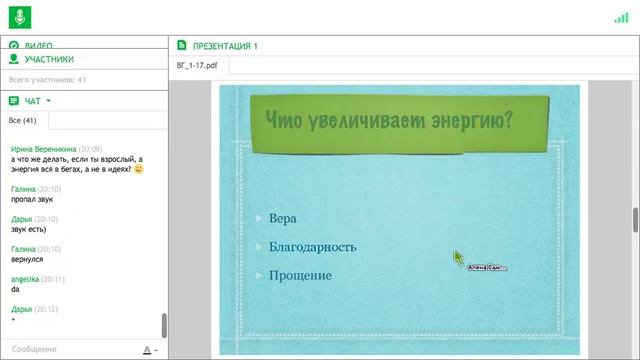
Task: Click sender name Ирина Веренихина in chat
Action: coord(44,149)
